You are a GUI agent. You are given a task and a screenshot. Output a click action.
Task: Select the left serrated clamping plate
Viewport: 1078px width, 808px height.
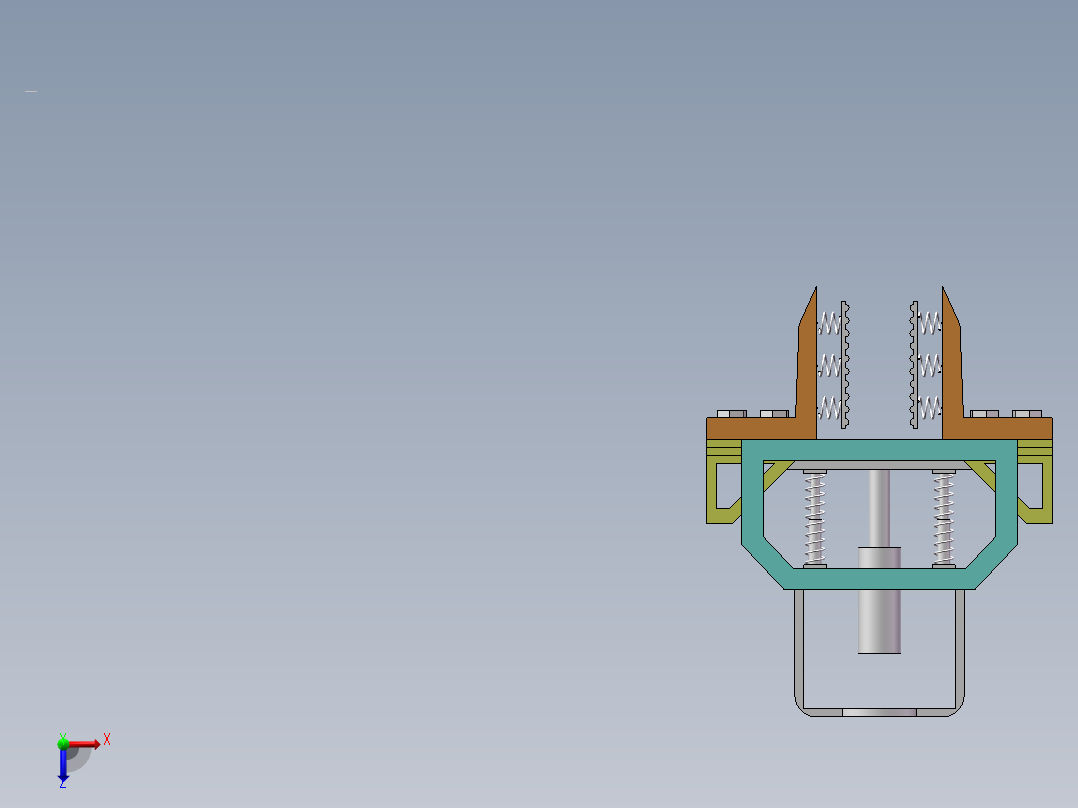845,365
